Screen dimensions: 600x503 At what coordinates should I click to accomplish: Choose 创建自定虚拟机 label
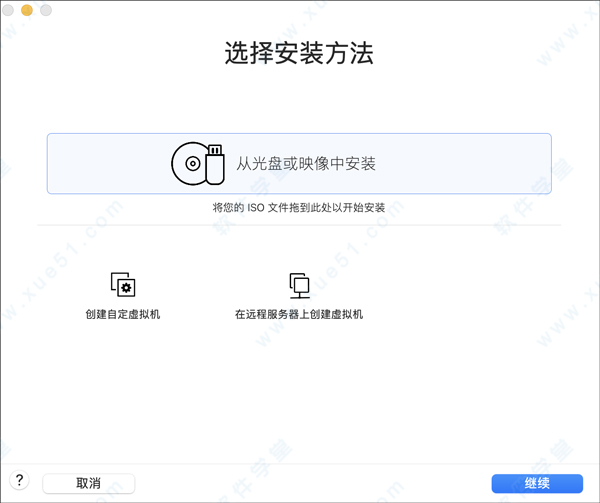point(123,314)
